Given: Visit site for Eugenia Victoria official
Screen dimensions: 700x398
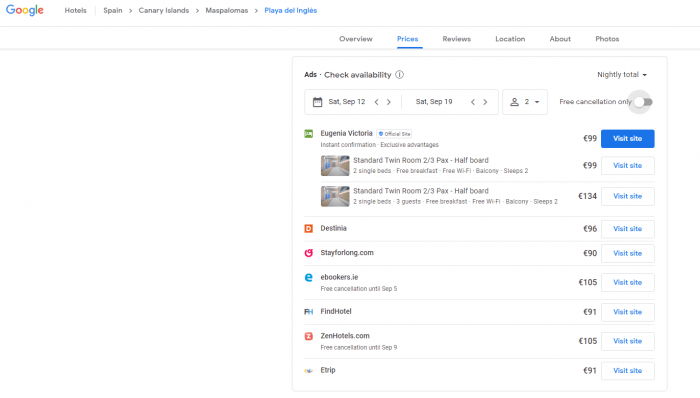Looking at the screenshot, I should pos(628,139).
